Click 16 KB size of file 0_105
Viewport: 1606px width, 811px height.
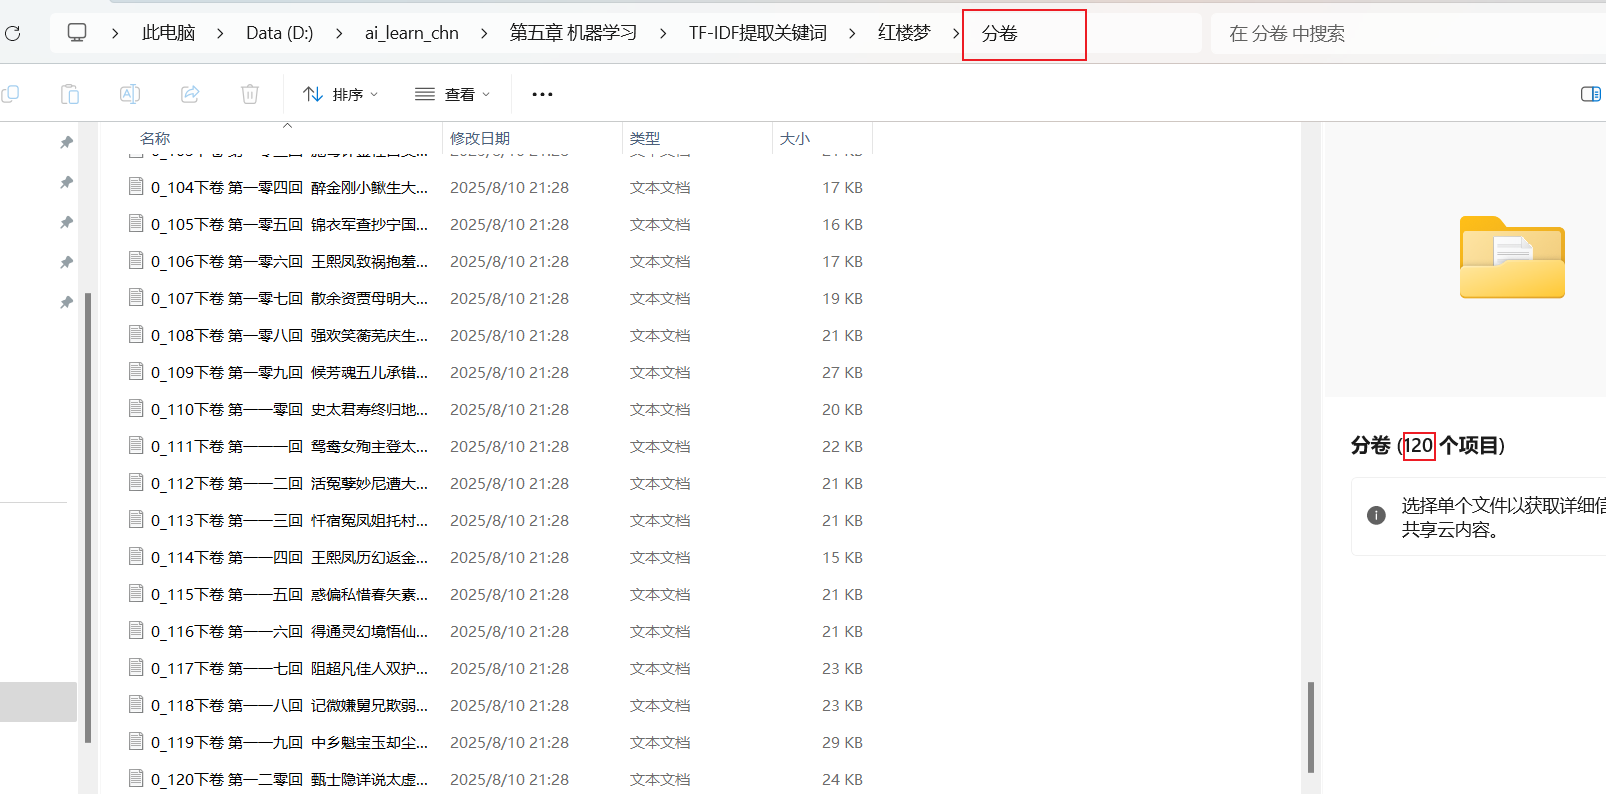[842, 224]
